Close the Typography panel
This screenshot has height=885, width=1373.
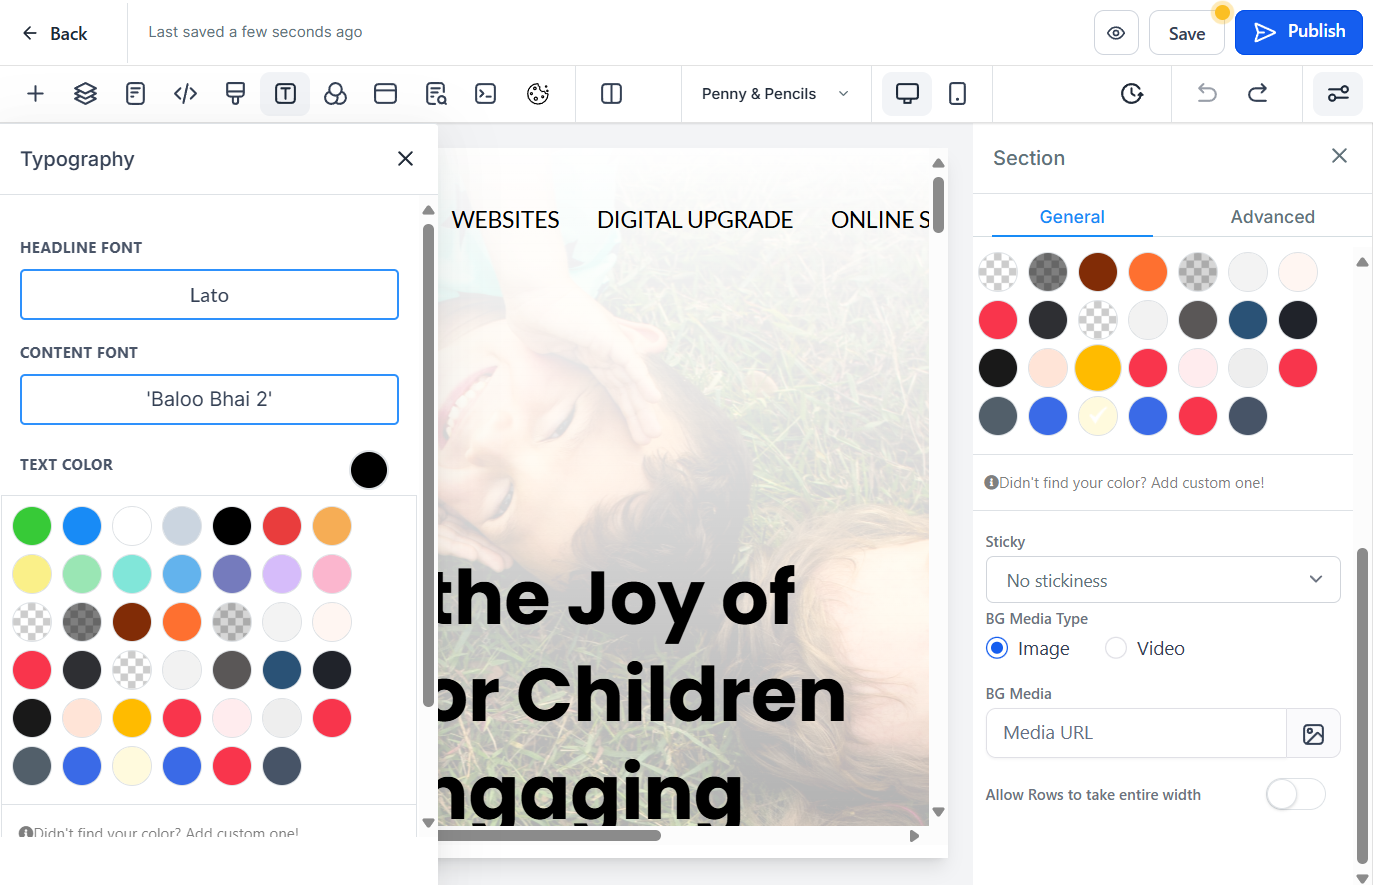pyautogui.click(x=405, y=159)
